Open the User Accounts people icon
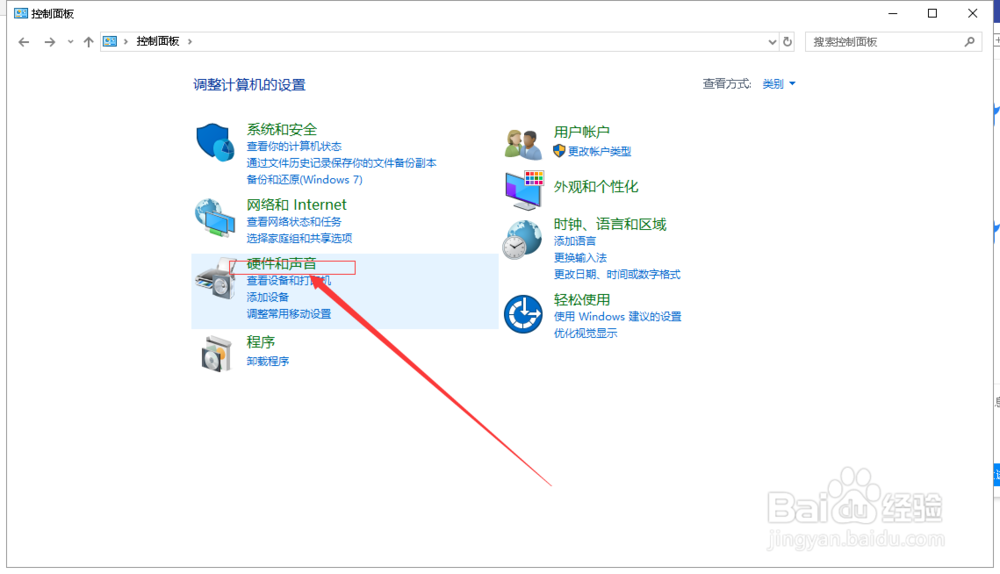Screen dimensions: 1000x574 (x=523, y=143)
